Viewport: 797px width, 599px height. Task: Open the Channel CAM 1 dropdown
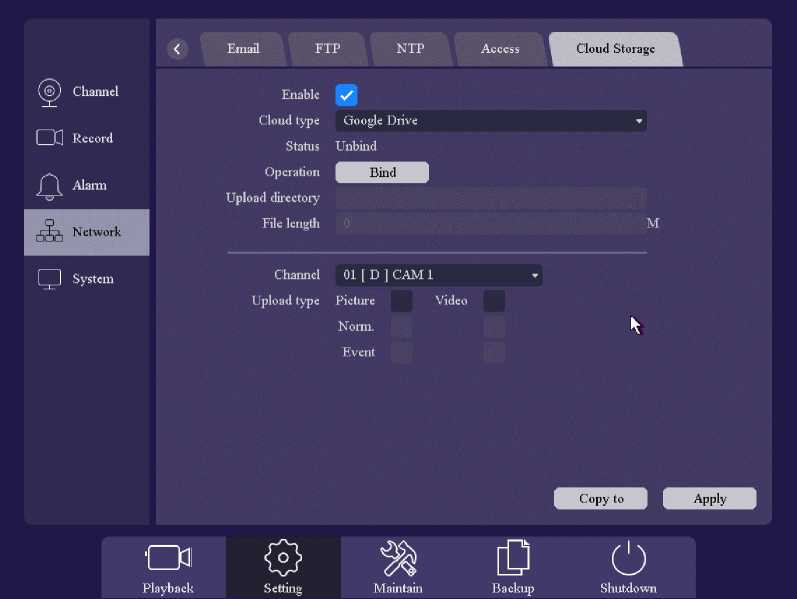438,275
